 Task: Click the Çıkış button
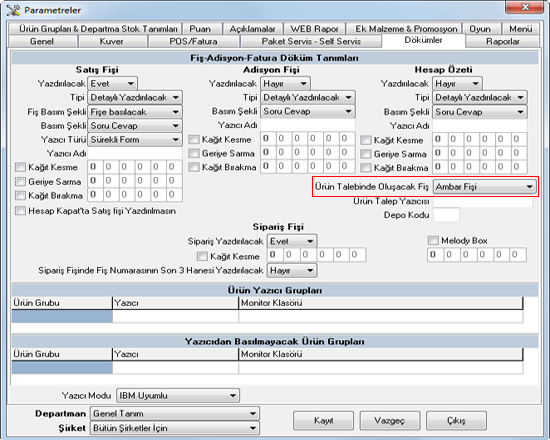pos(456,420)
